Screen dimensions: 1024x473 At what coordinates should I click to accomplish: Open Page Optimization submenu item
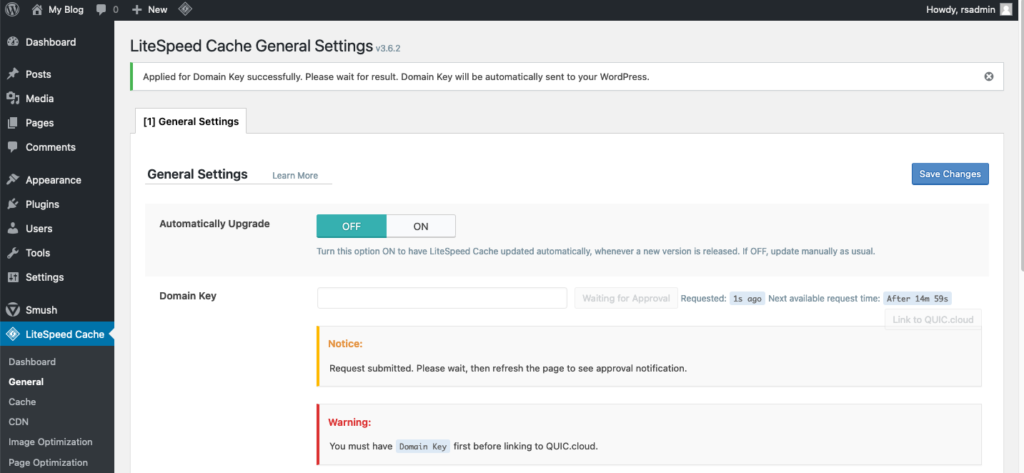point(48,463)
